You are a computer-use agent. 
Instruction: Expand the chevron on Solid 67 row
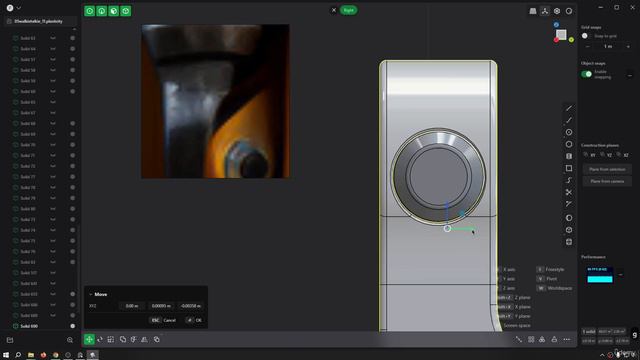click(53, 113)
